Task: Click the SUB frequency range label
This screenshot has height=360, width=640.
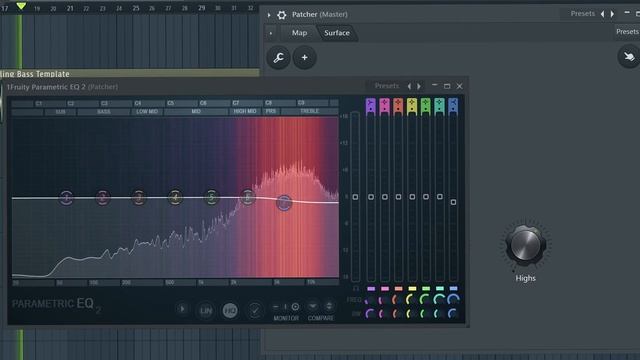Action: pyautogui.click(x=60, y=111)
